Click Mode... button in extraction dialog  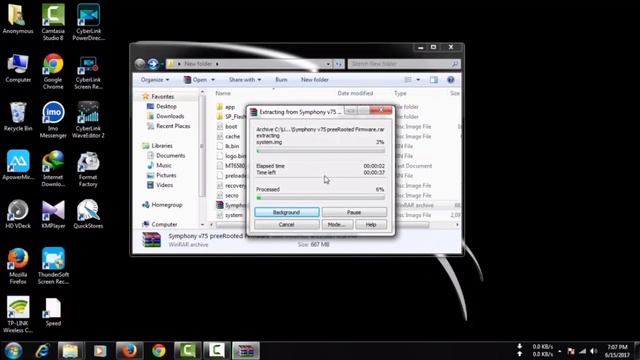(337, 224)
